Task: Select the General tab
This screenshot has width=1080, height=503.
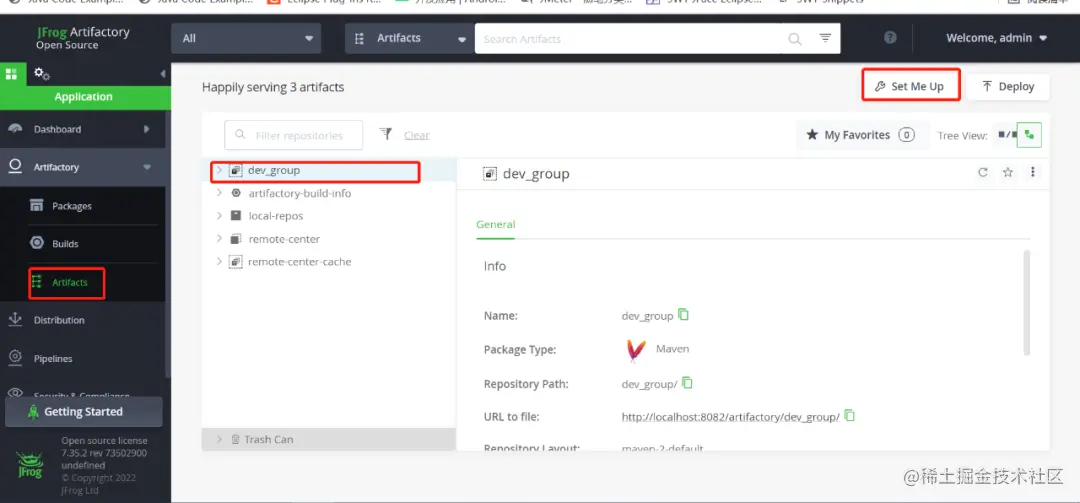Action: point(495,225)
